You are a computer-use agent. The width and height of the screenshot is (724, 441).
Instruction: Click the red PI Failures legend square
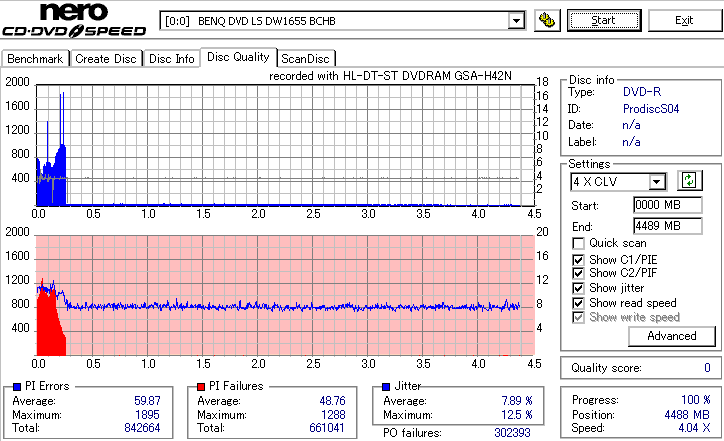pyautogui.click(x=201, y=387)
